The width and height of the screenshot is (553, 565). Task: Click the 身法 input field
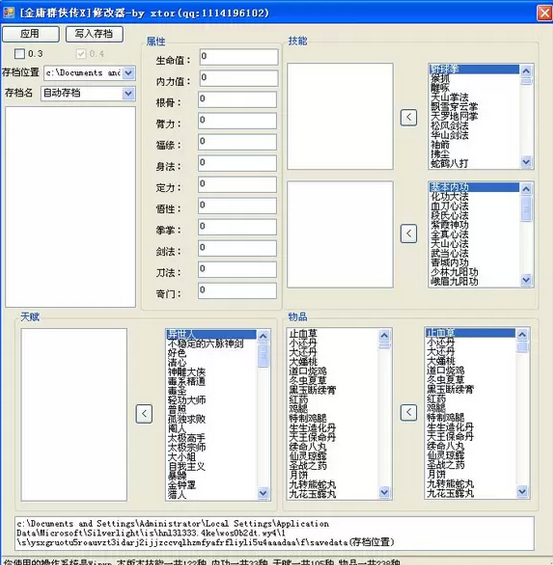tap(238, 163)
